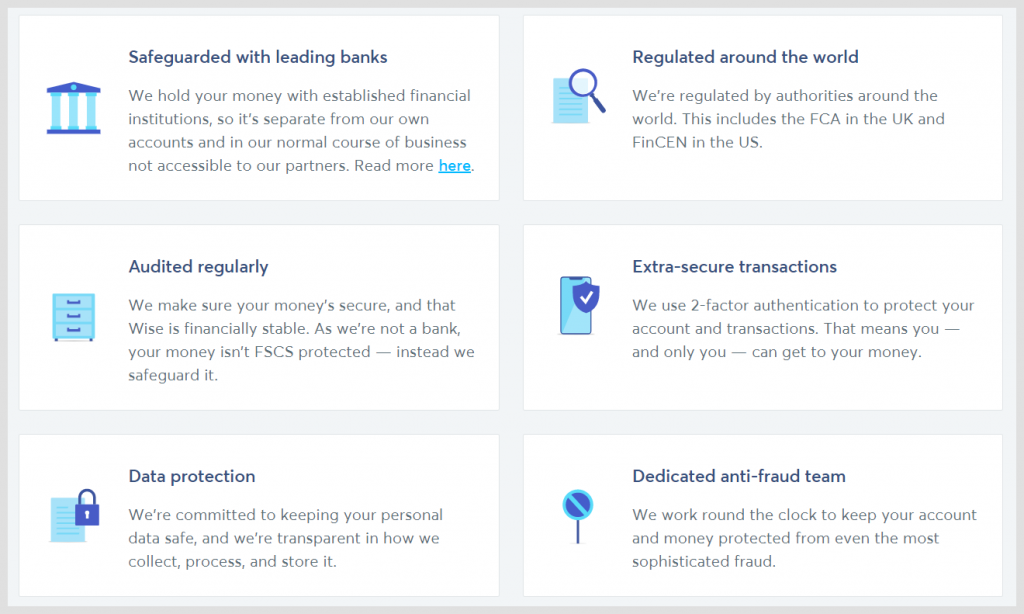
Task: Click the document with magnifying glass icon
Action: coord(579,96)
